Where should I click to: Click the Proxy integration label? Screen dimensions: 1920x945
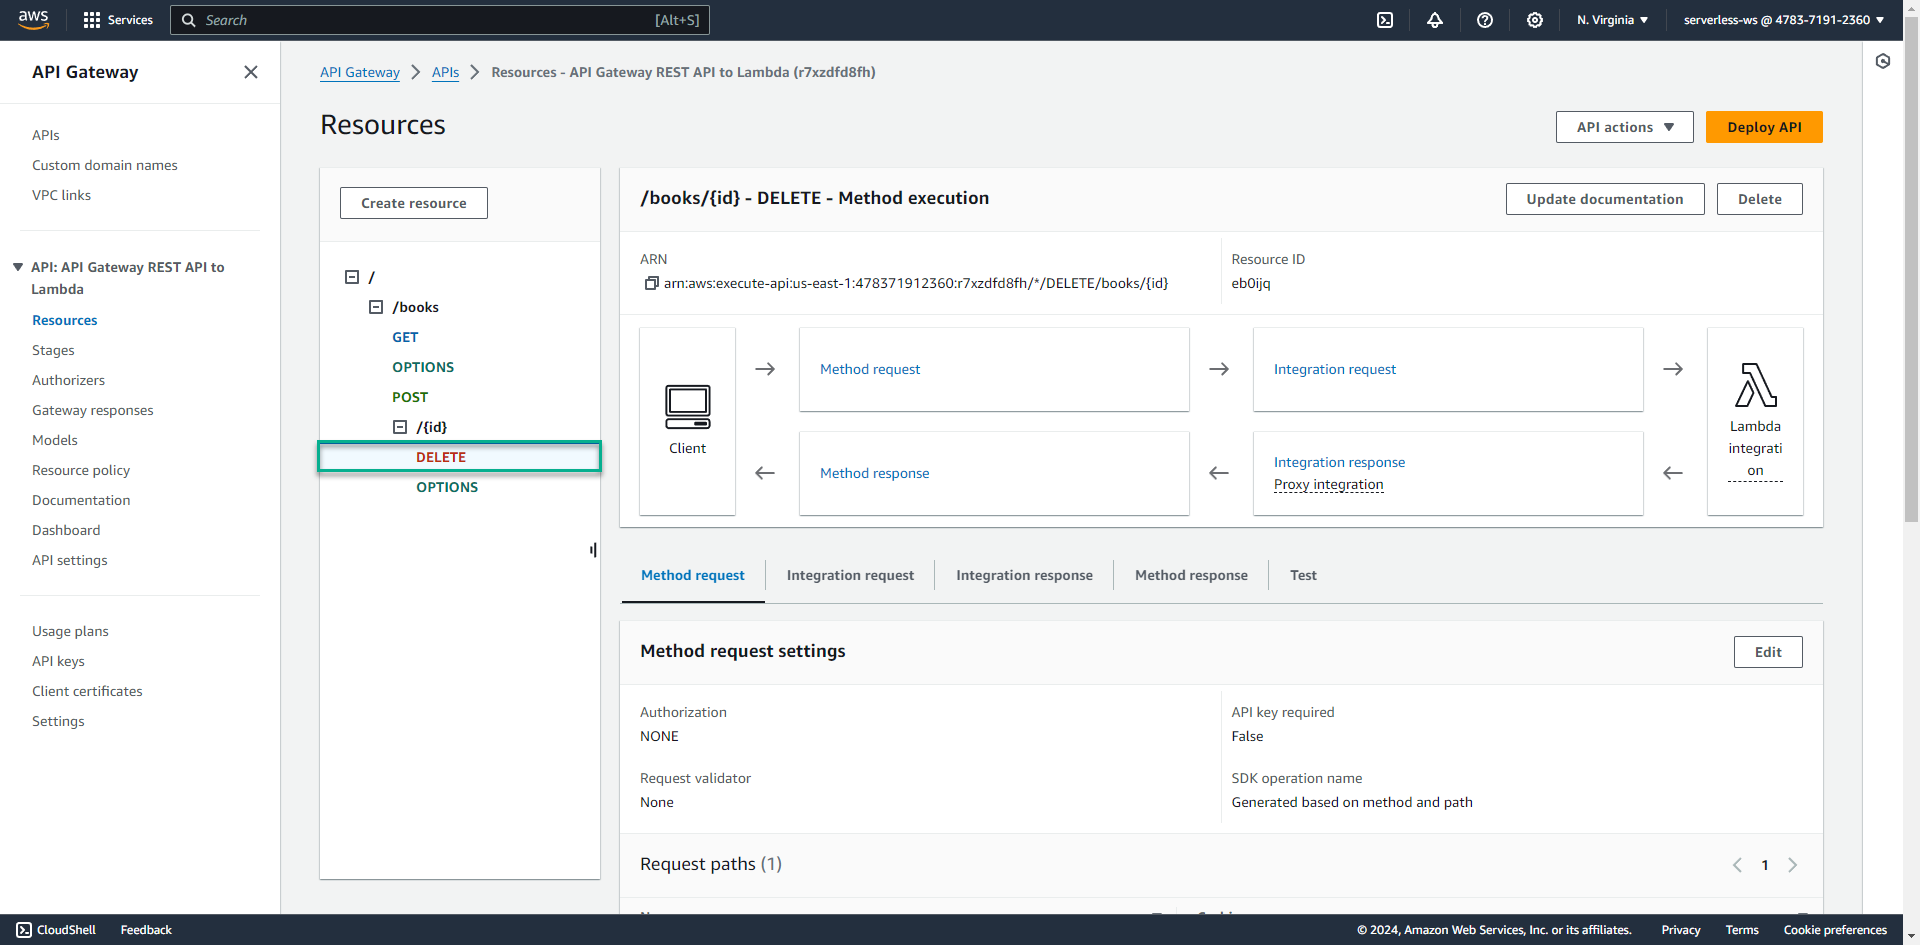(1329, 485)
